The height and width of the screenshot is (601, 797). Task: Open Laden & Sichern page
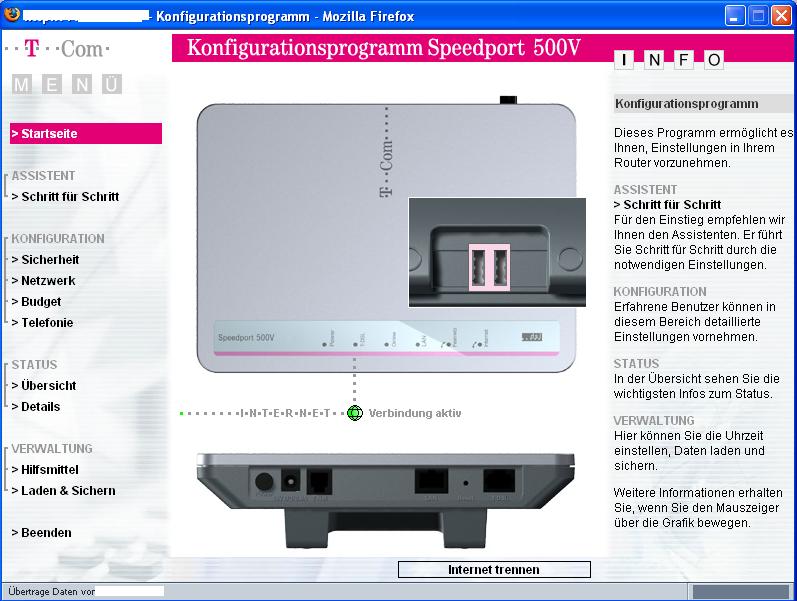click(x=64, y=491)
